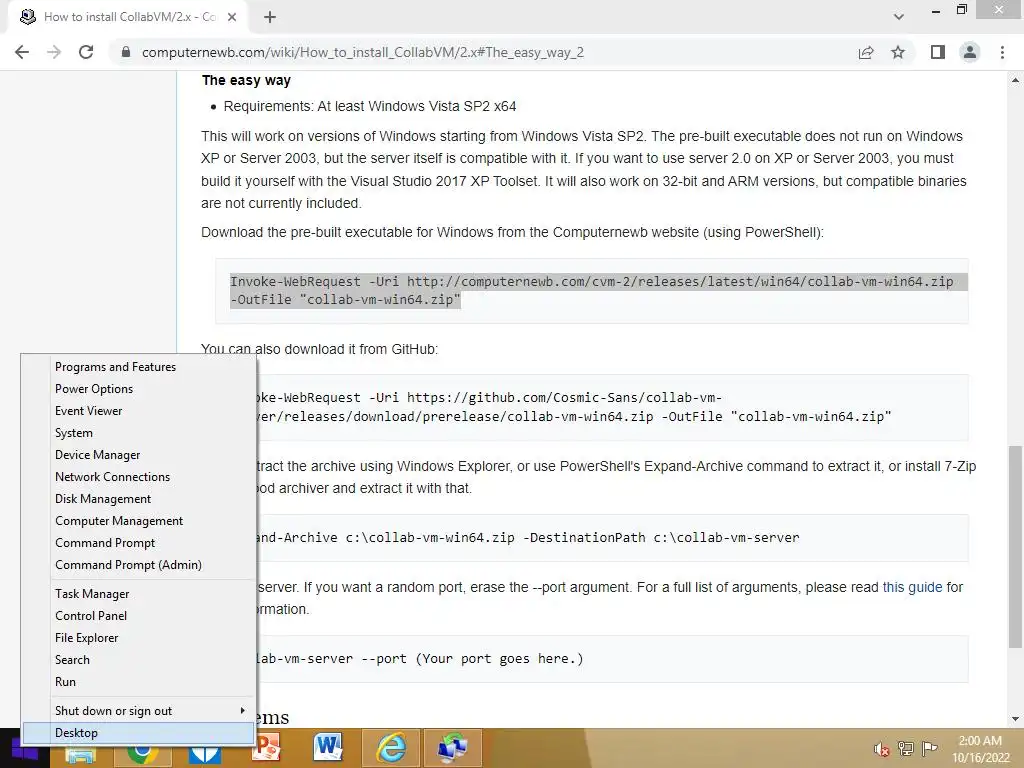Click "You can also download it from GitHub" text
The width and height of the screenshot is (1024, 768).
[x=319, y=349]
